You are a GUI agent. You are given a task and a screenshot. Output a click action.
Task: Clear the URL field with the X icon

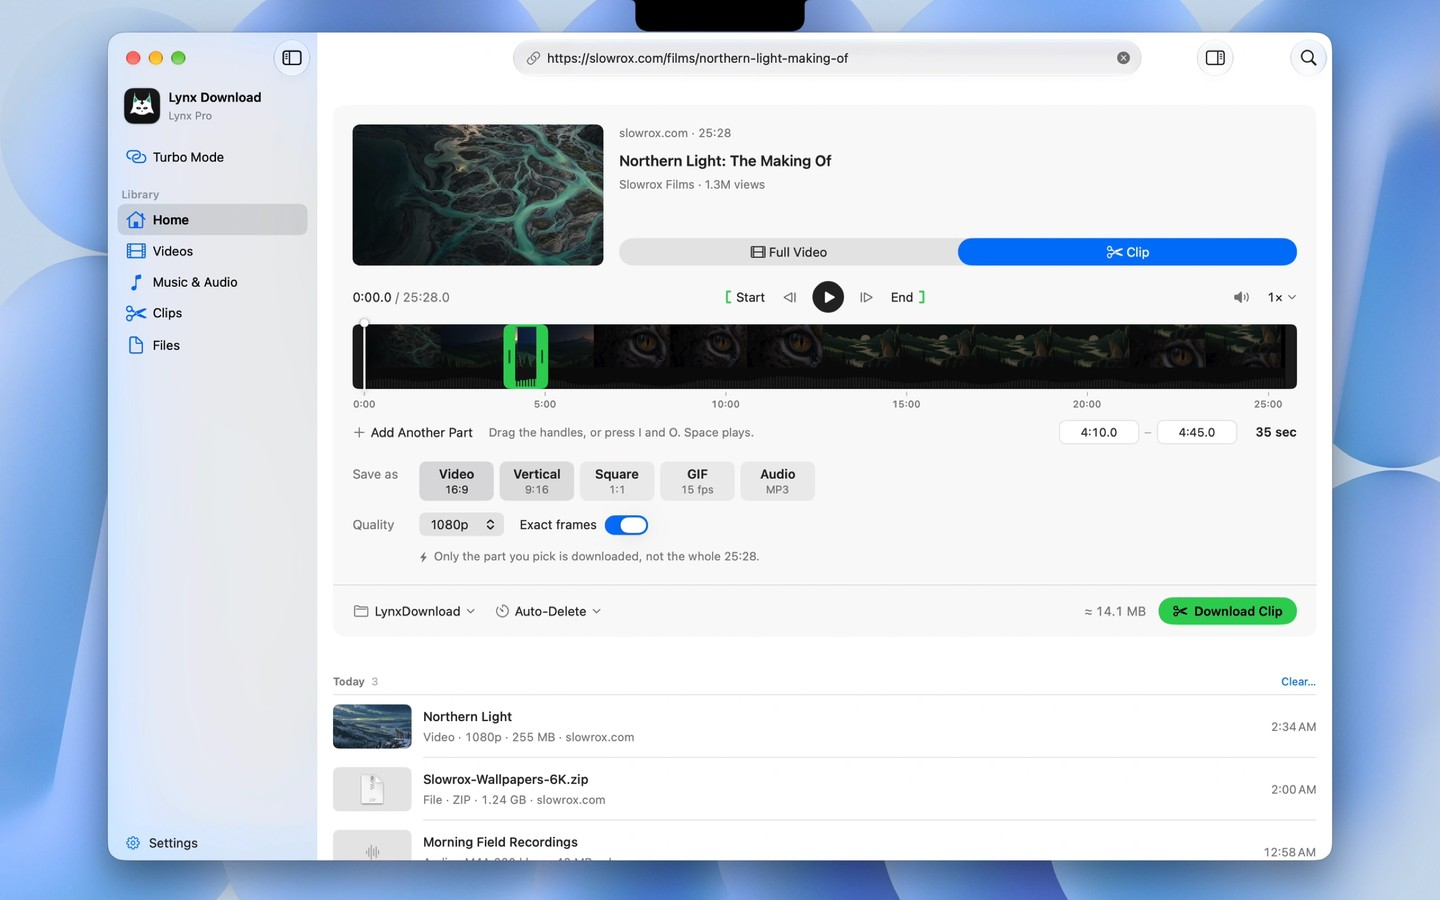coord(1123,58)
